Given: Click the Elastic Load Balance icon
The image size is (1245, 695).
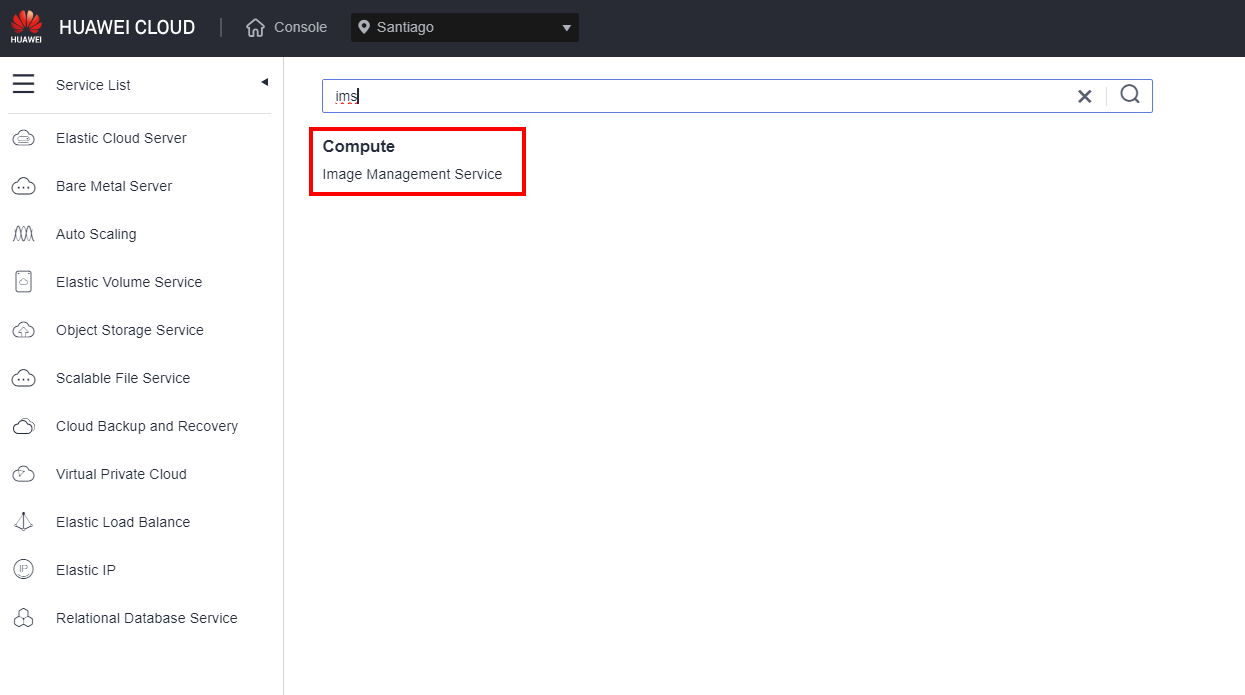Looking at the screenshot, I should pyautogui.click(x=23, y=522).
